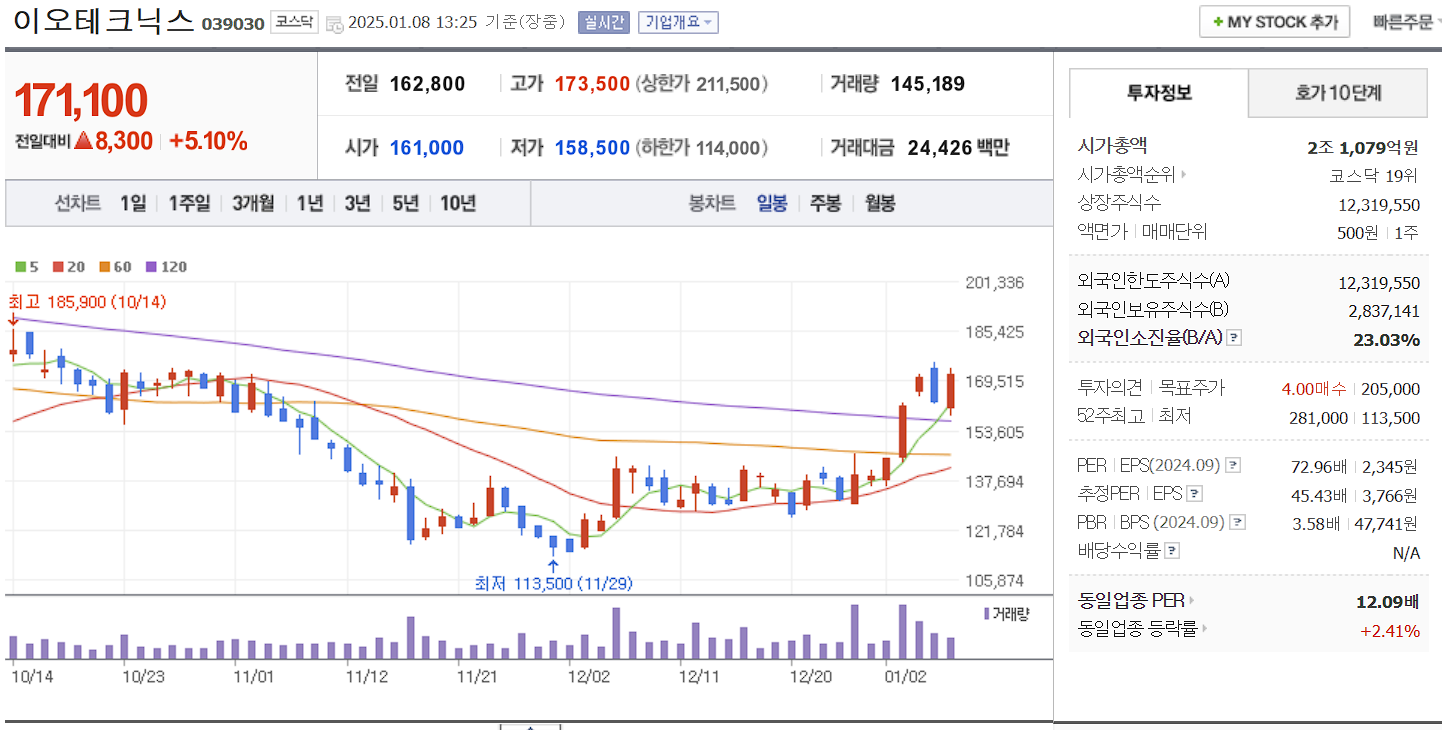Click the refresh icon beside the timestamp
The width and height of the screenshot is (1442, 730).
tap(334, 21)
